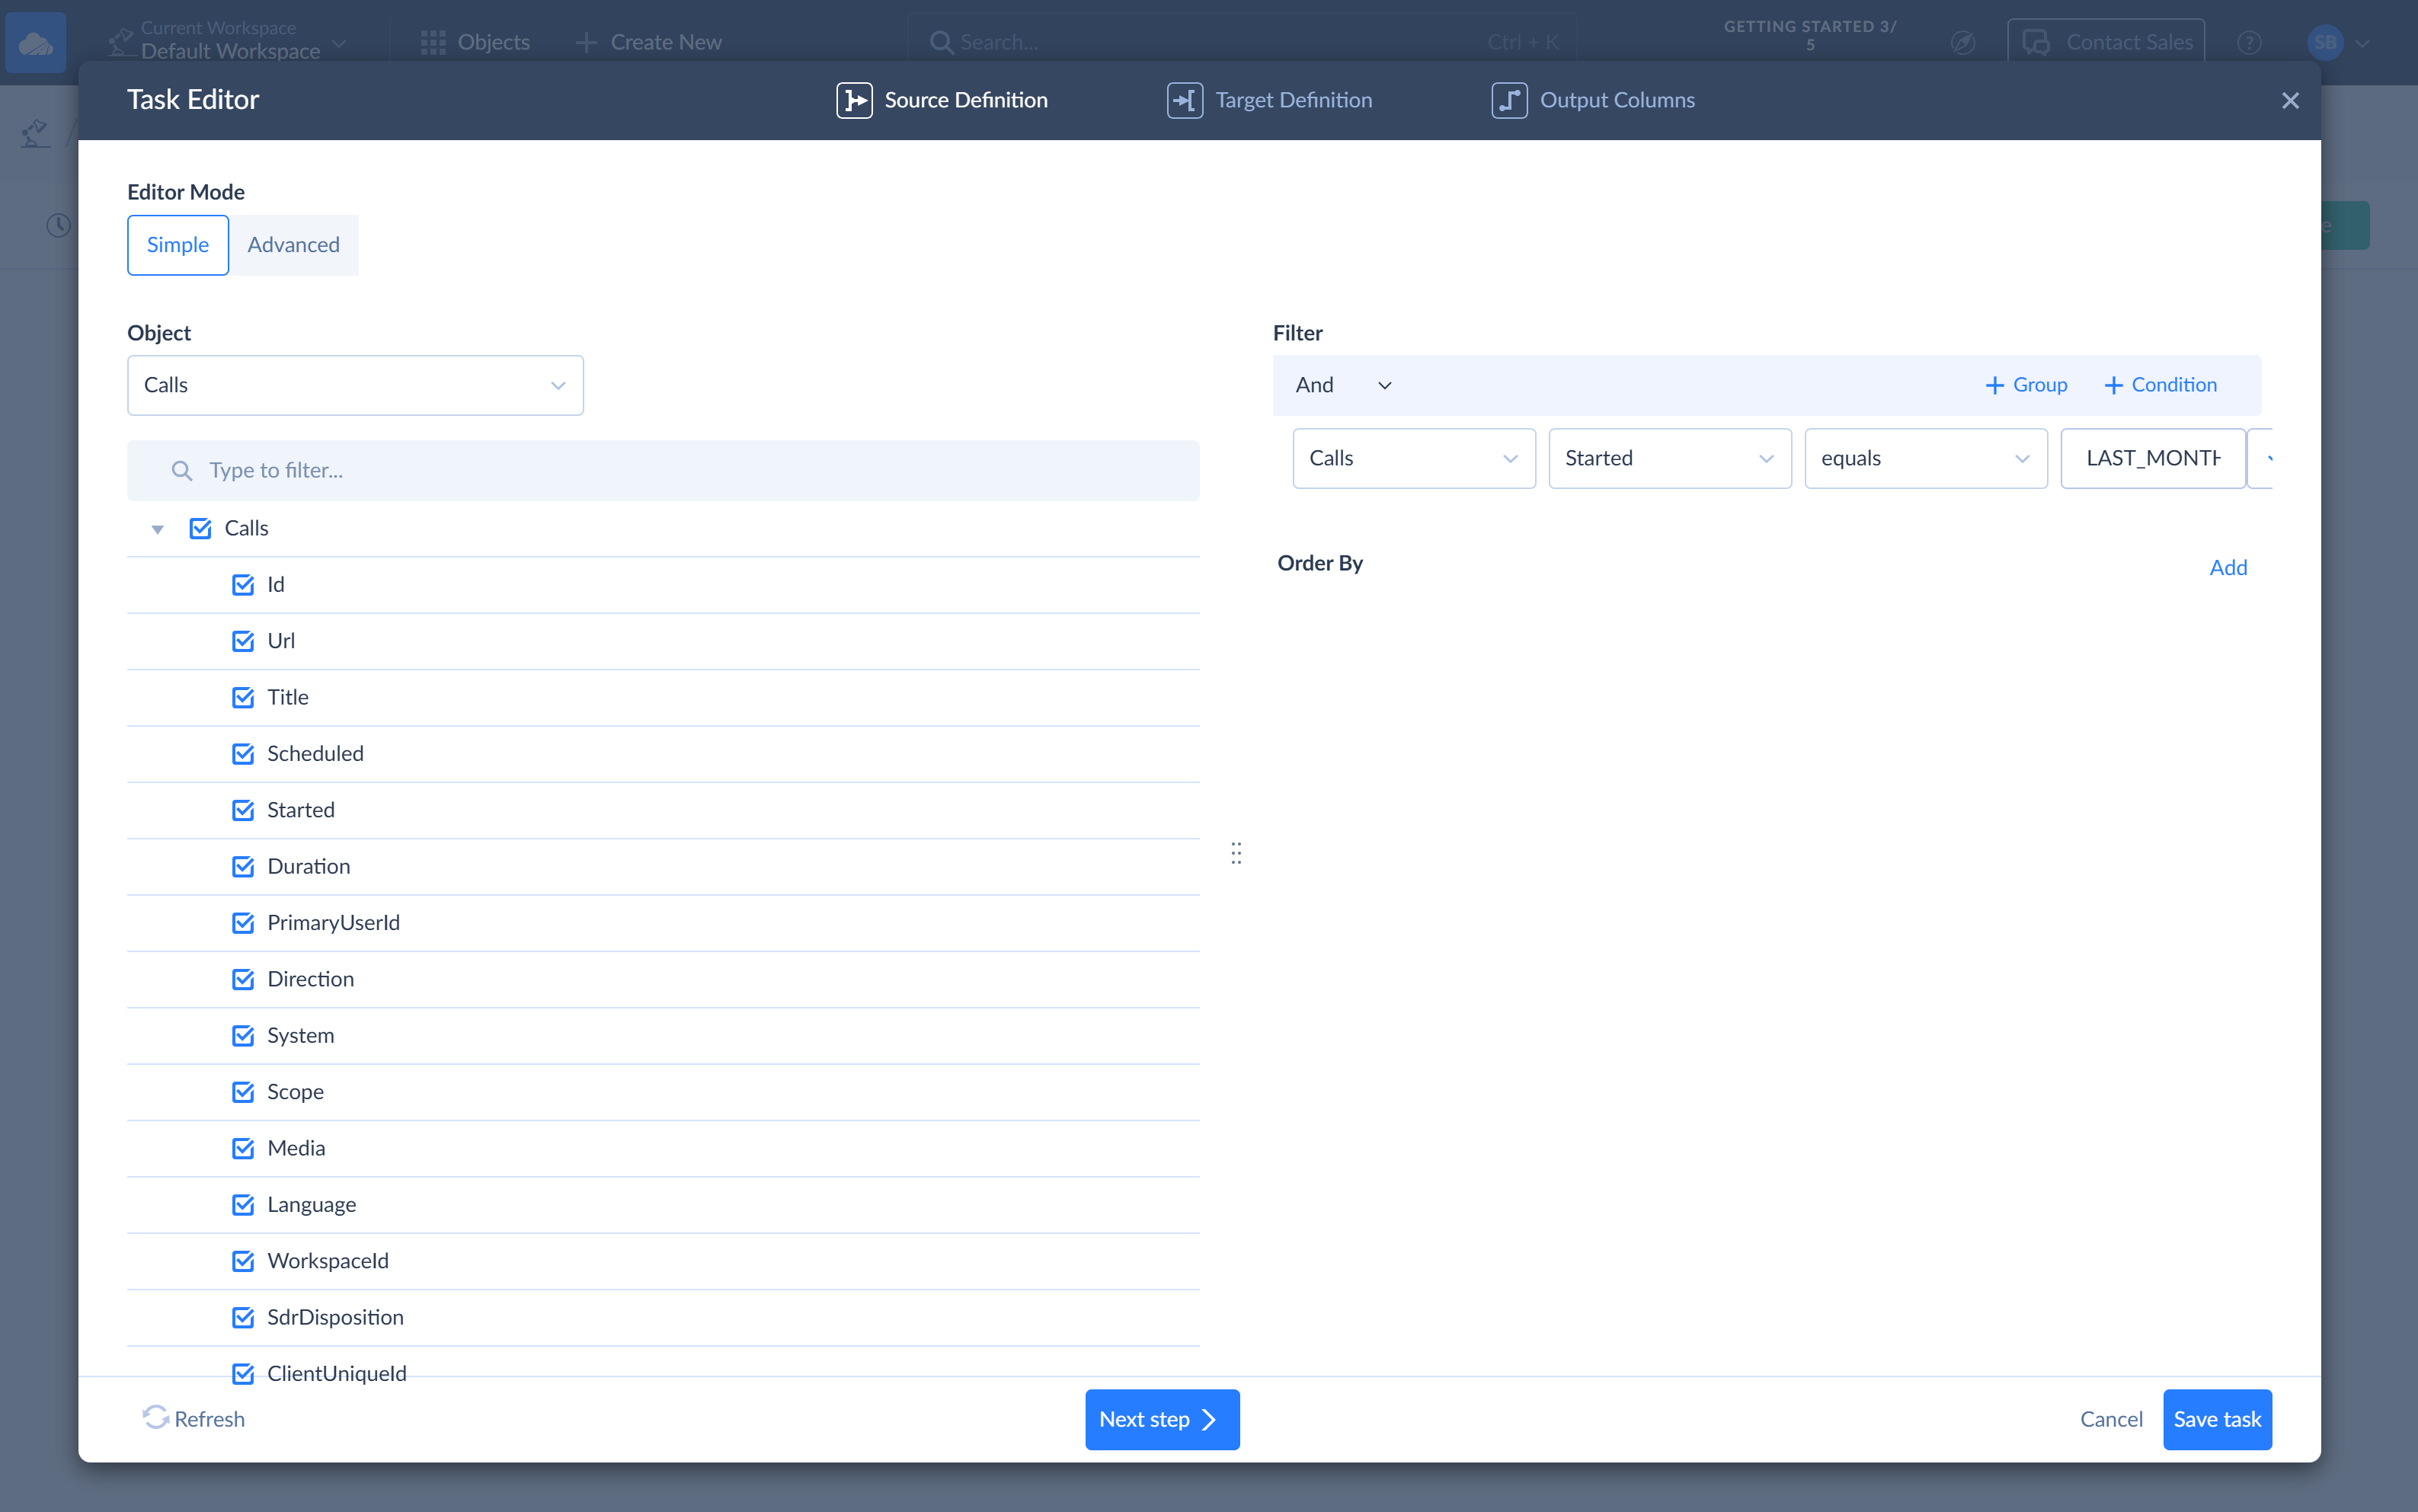The height and width of the screenshot is (1512, 2418).
Task: Click the Refresh icon at bottom left
Action: [155, 1417]
